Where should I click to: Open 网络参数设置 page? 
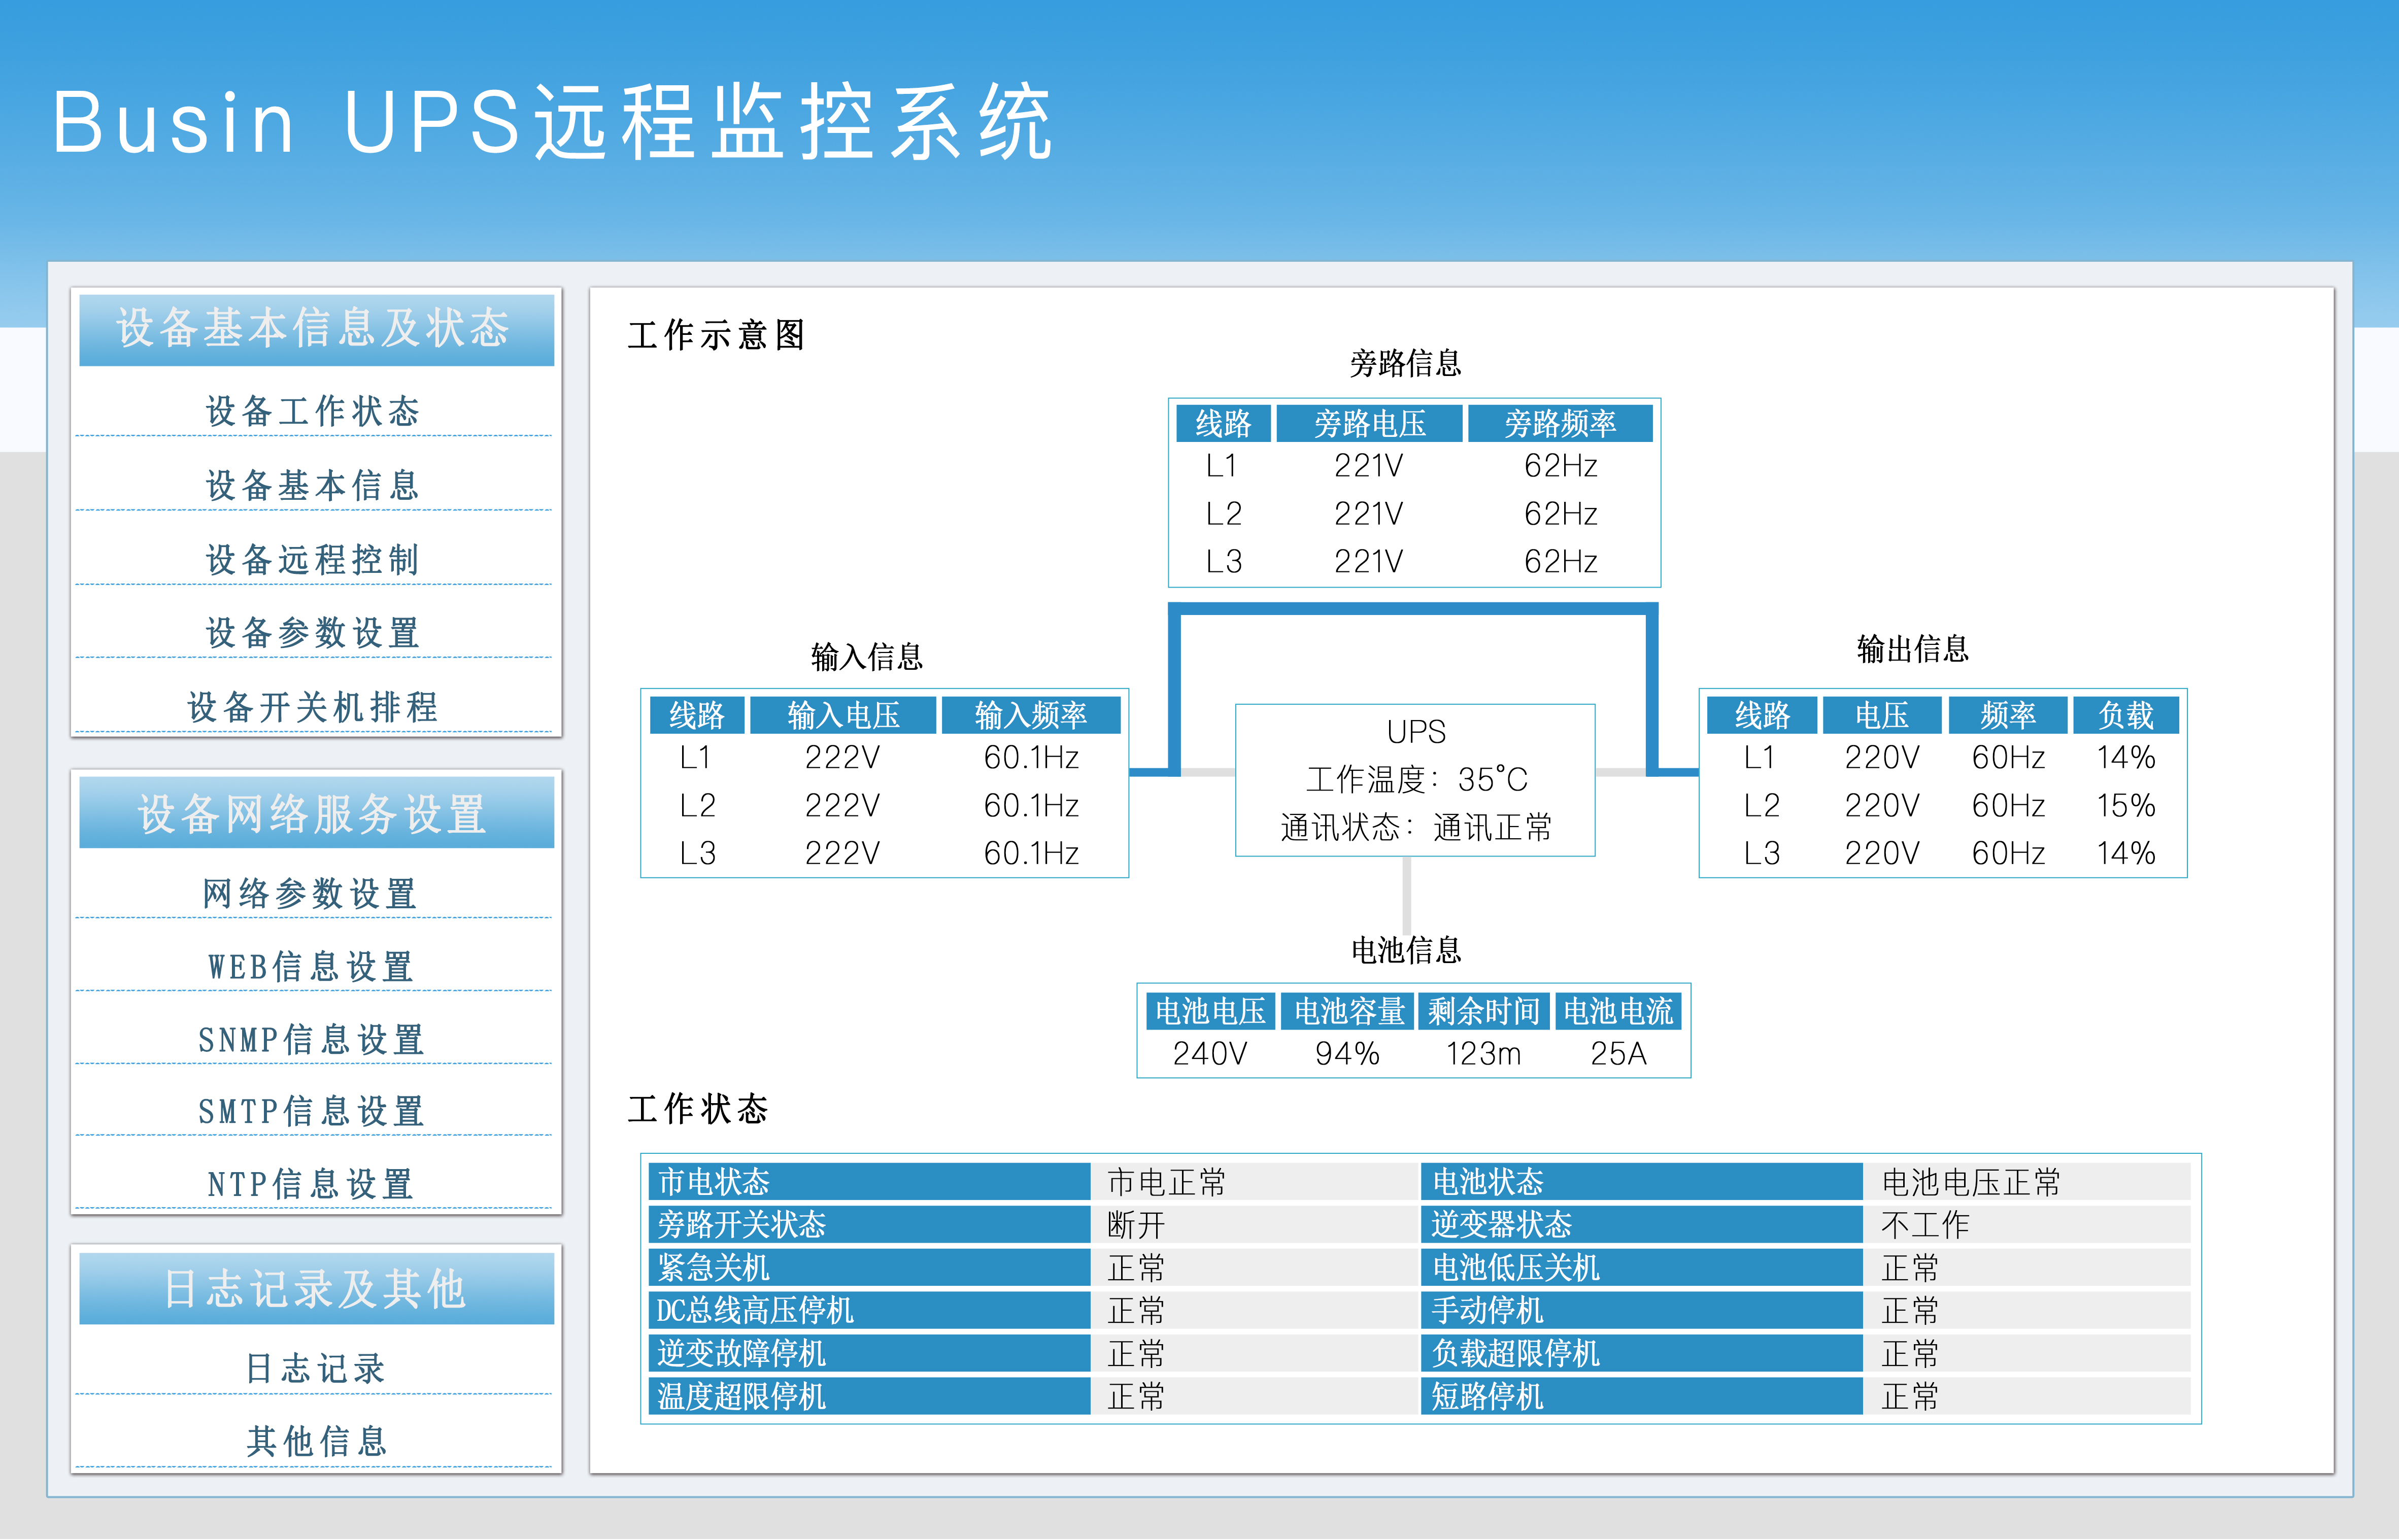pos(311,892)
